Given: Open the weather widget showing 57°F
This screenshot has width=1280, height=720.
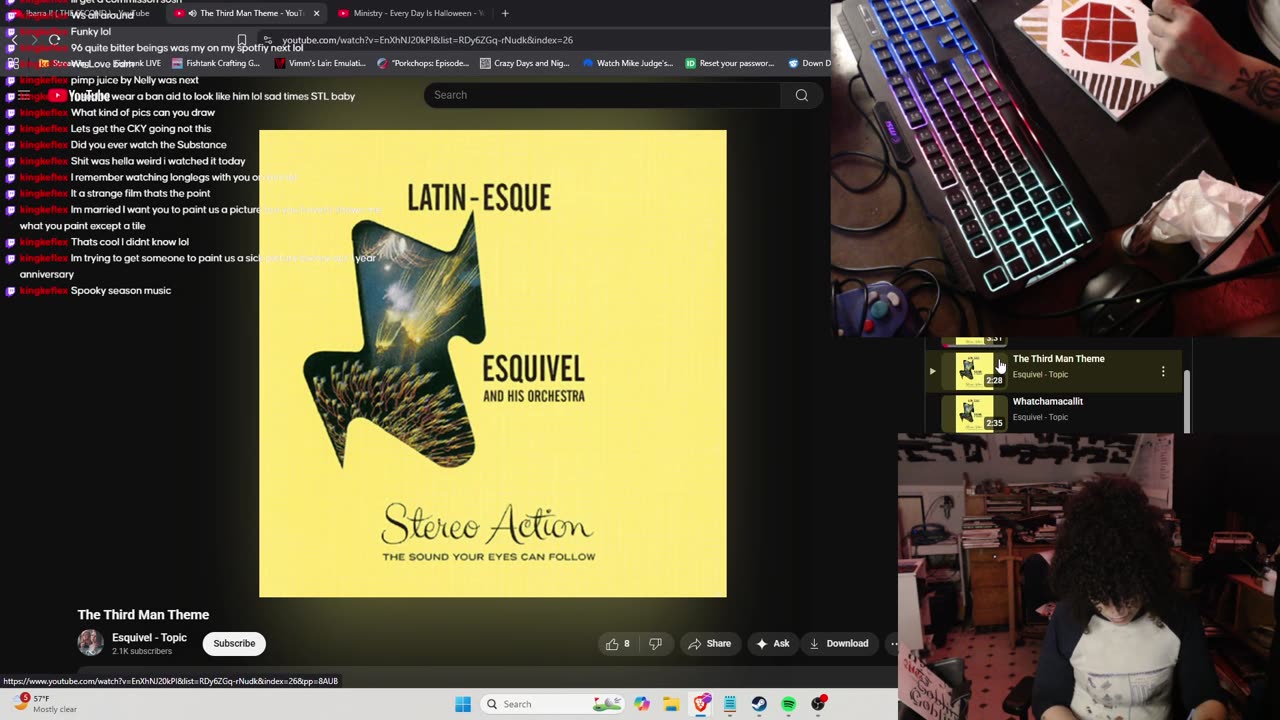Looking at the screenshot, I should [x=45, y=704].
